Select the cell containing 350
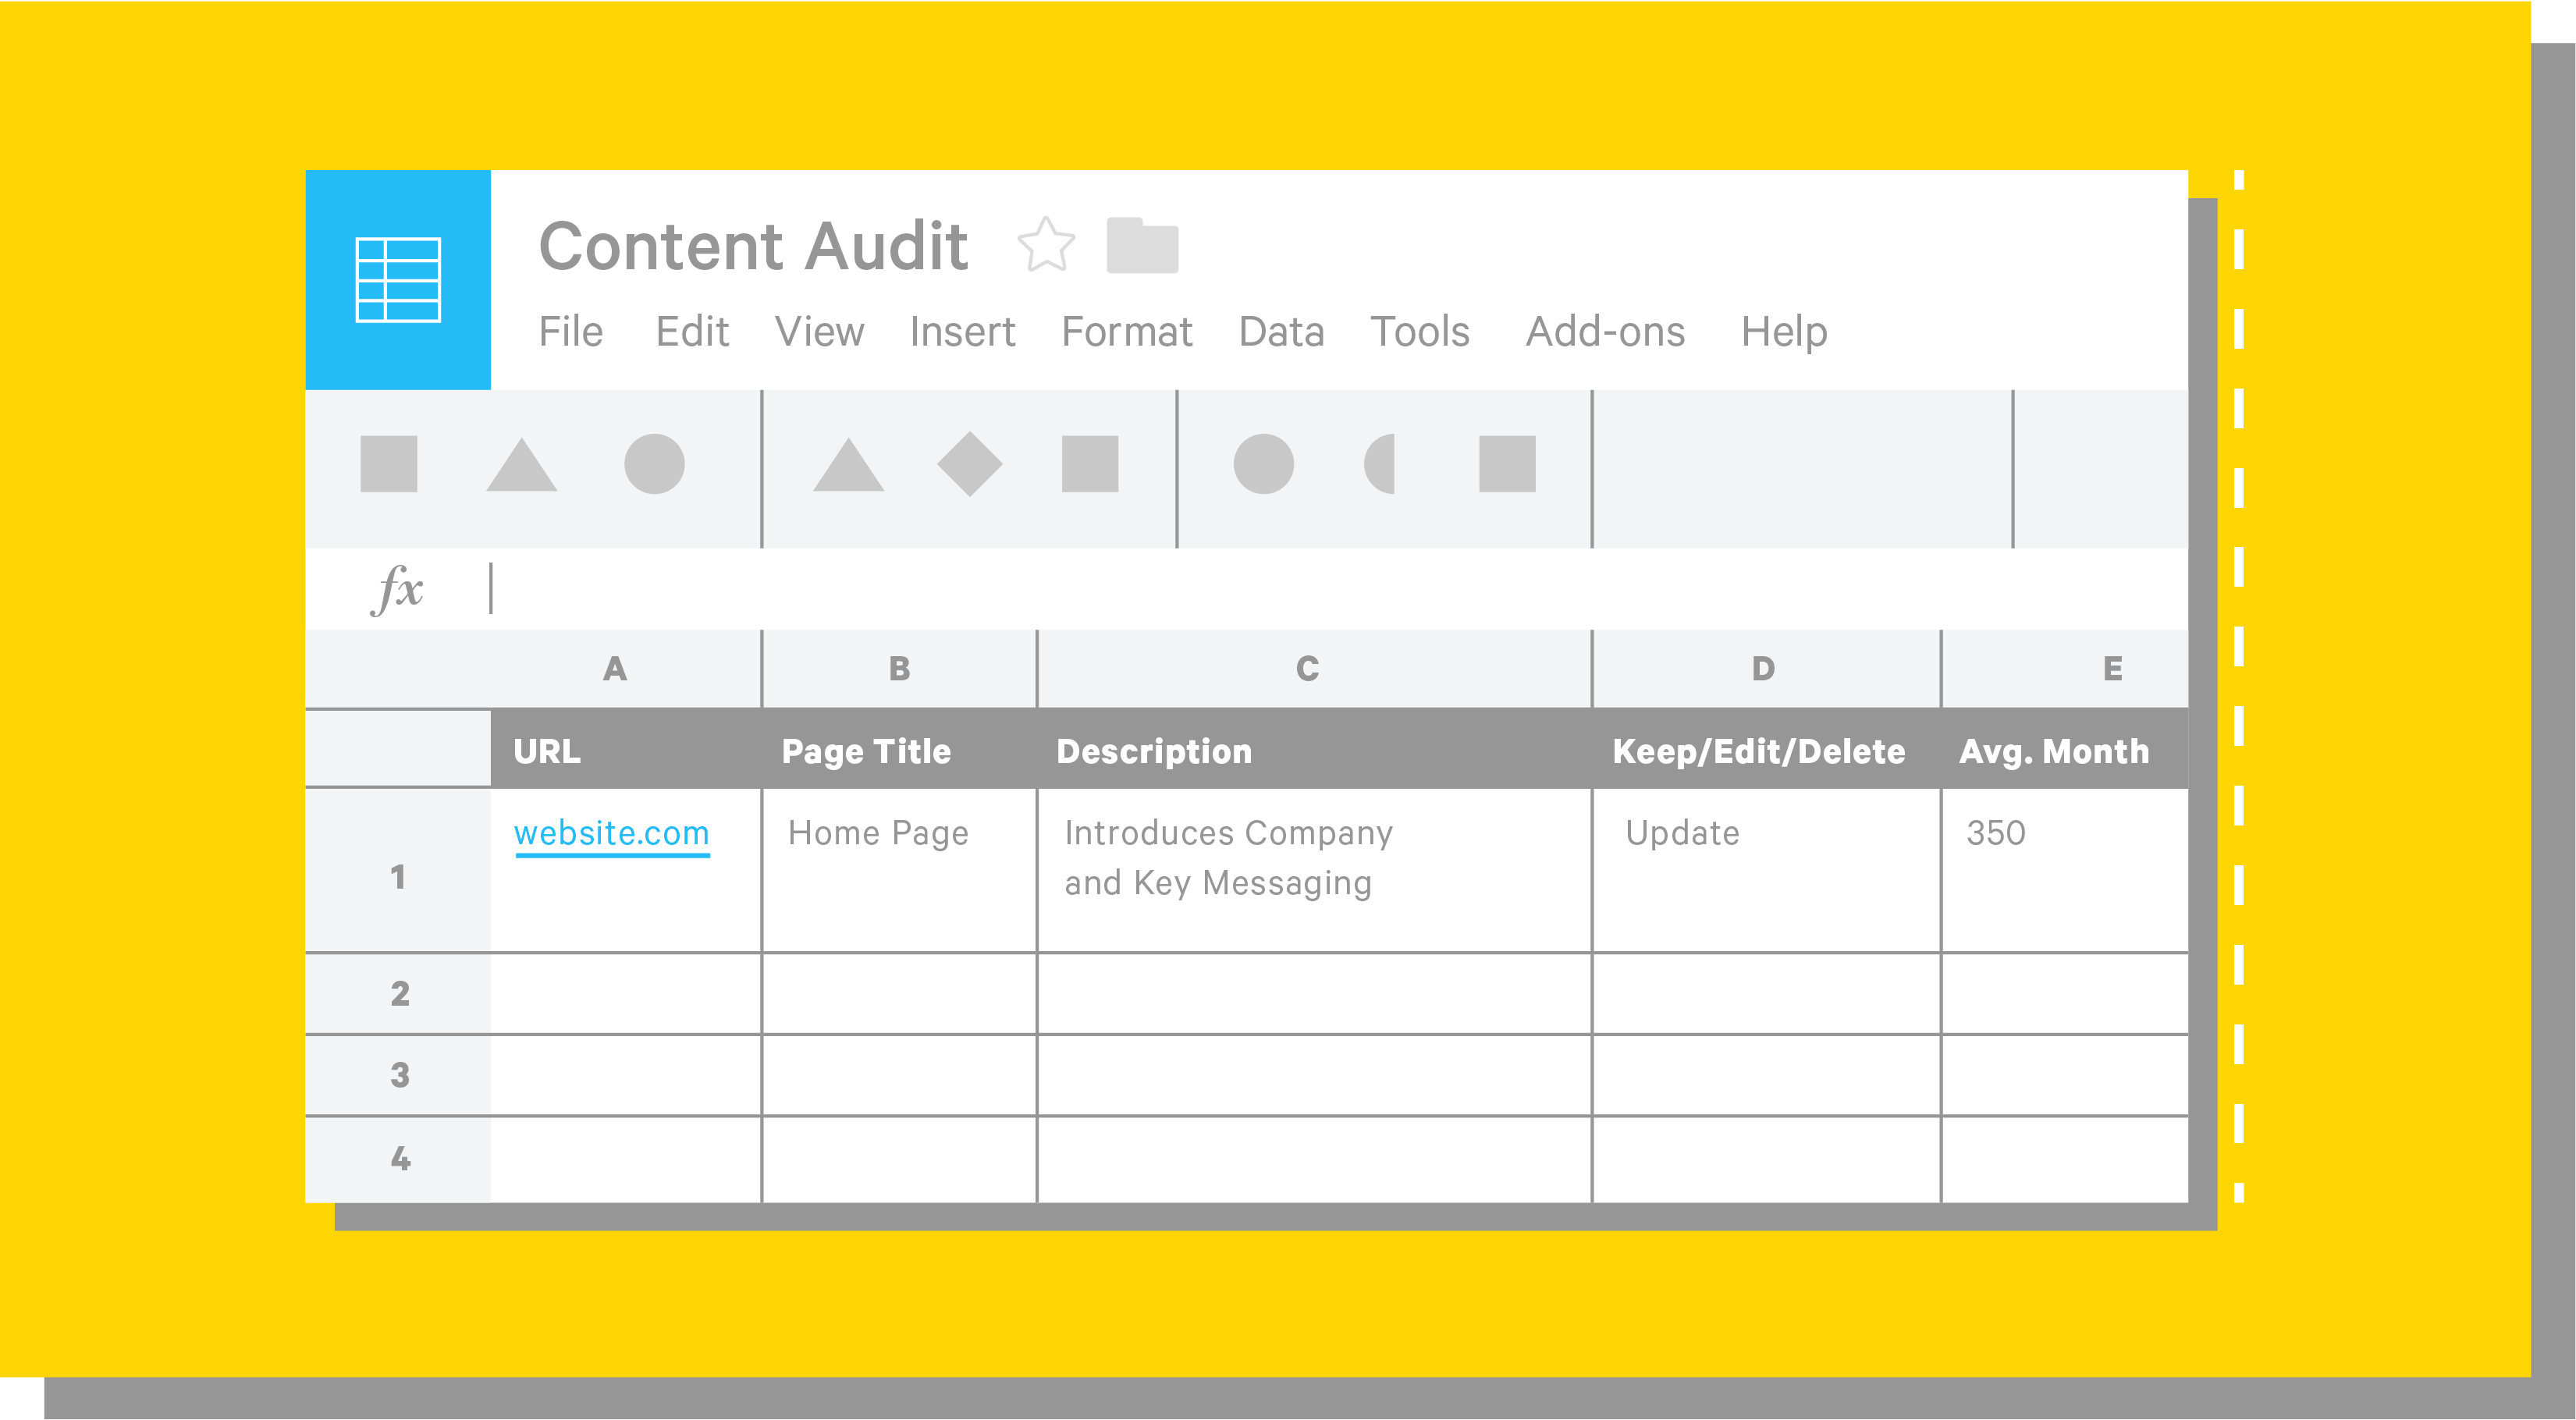The width and height of the screenshot is (2576, 1420). (x=2065, y=871)
